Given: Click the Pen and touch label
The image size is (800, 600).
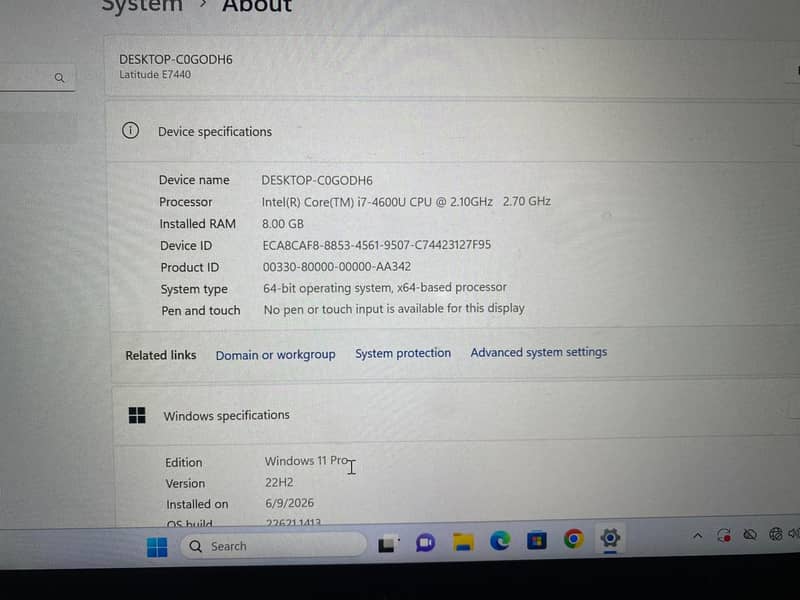Looking at the screenshot, I should 201,311.
